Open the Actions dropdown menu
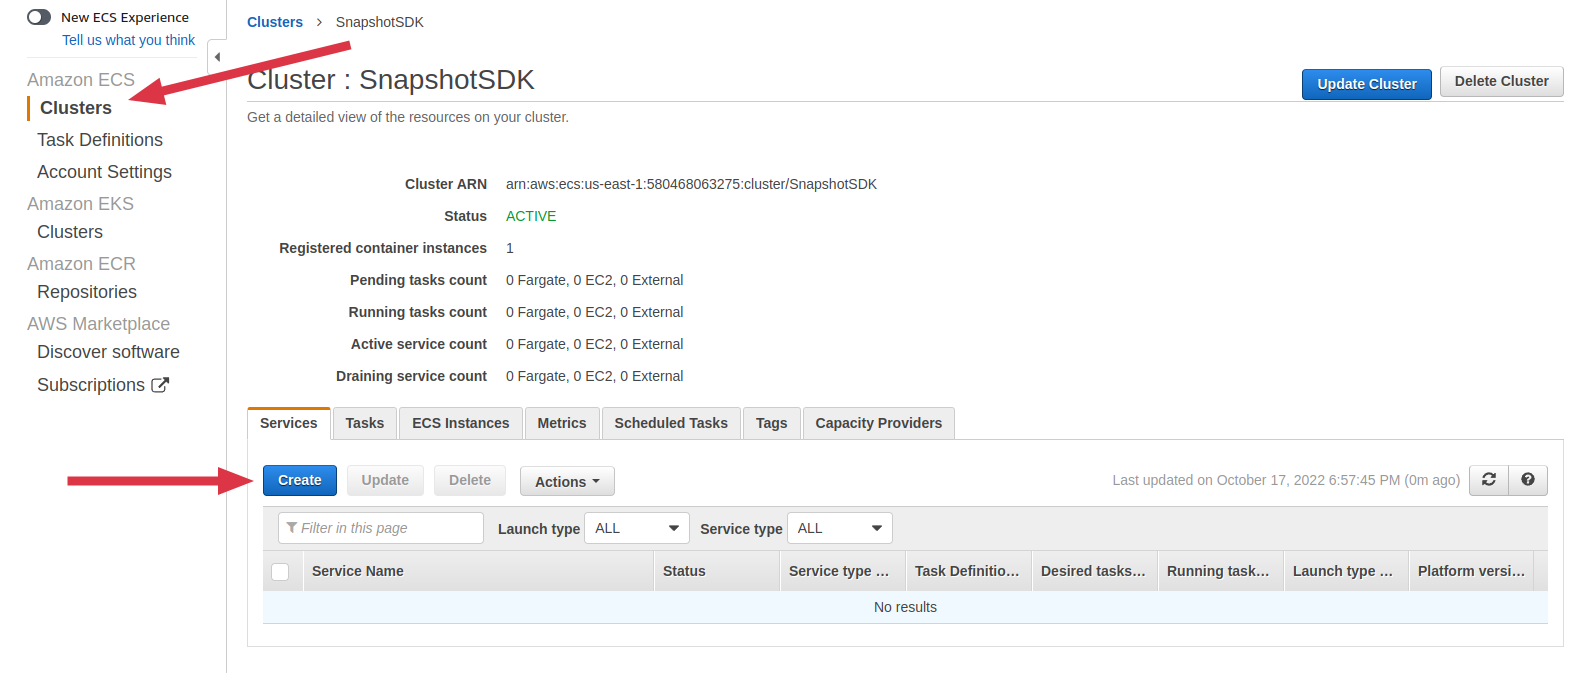This screenshot has height=673, width=1581. tap(566, 481)
